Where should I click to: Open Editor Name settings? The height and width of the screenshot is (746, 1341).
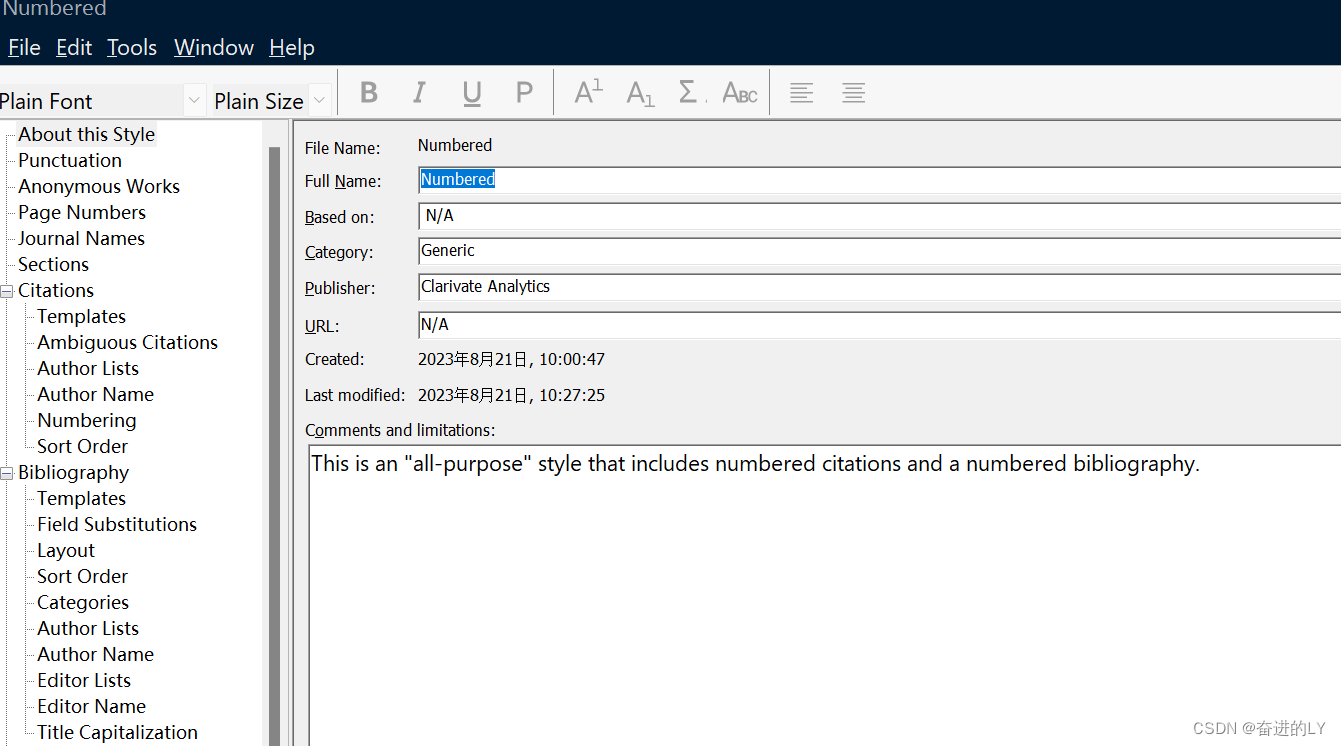91,706
